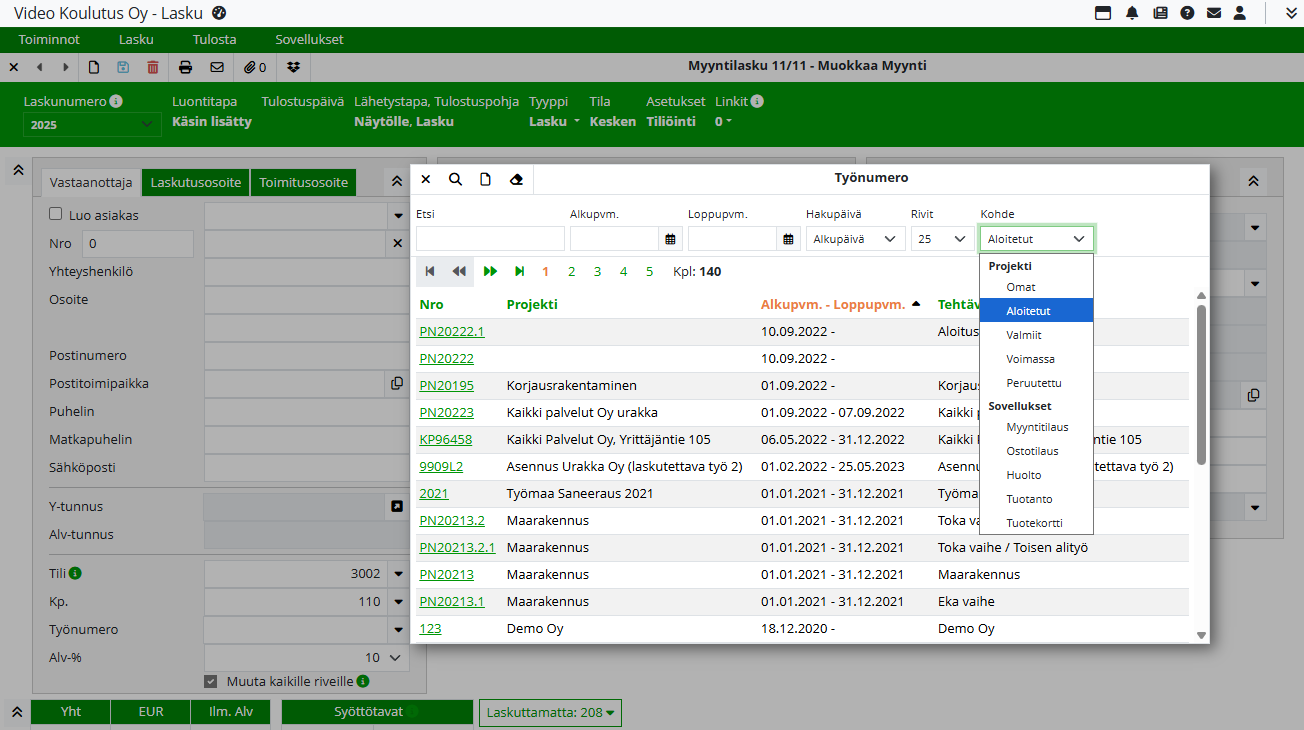Select Valmiit in Kohde dropdown list

click(1023, 335)
